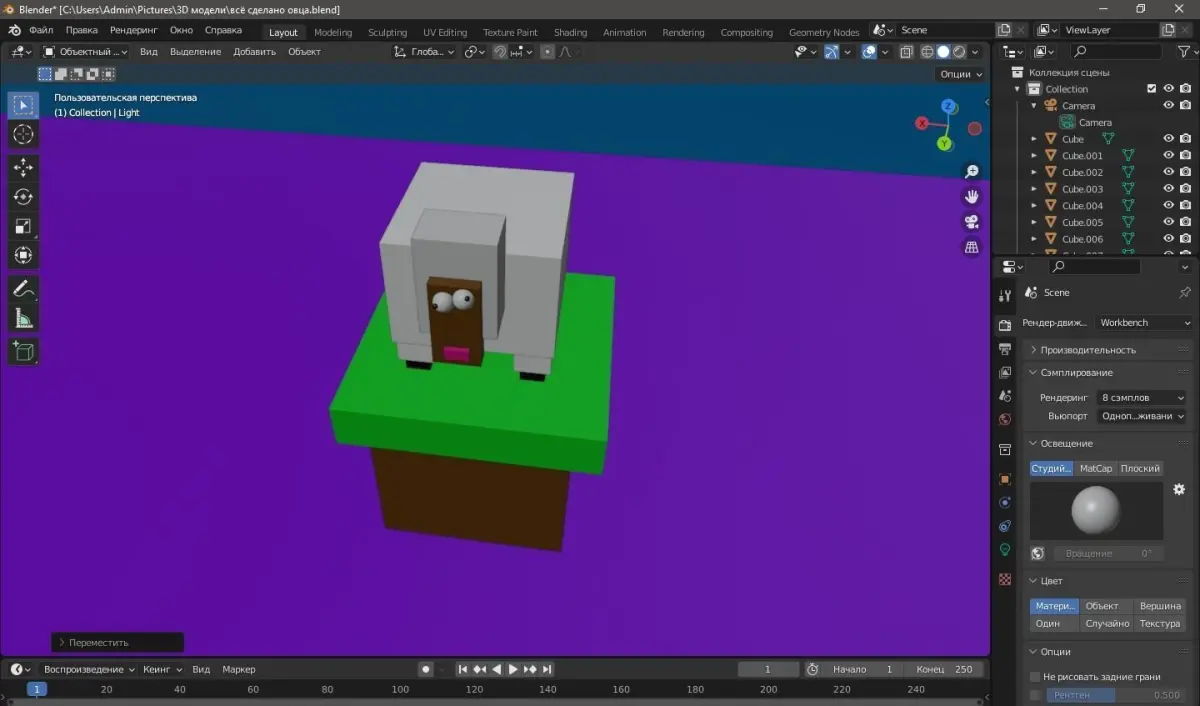1200x706 pixels.
Task: Enable 'Не рисовать задние грани' checkbox
Action: click(1035, 677)
